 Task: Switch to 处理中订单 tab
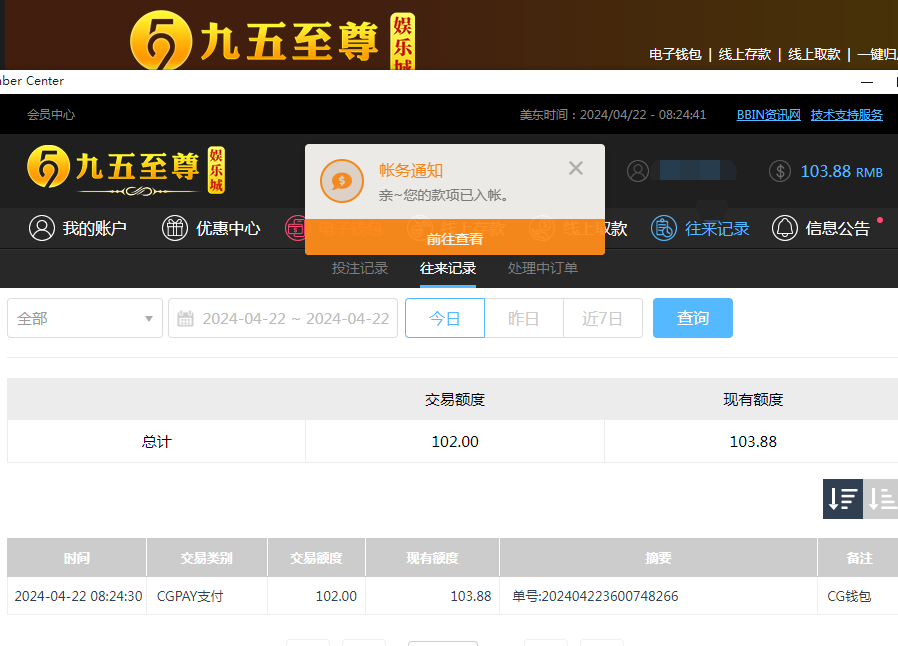[x=542, y=268]
